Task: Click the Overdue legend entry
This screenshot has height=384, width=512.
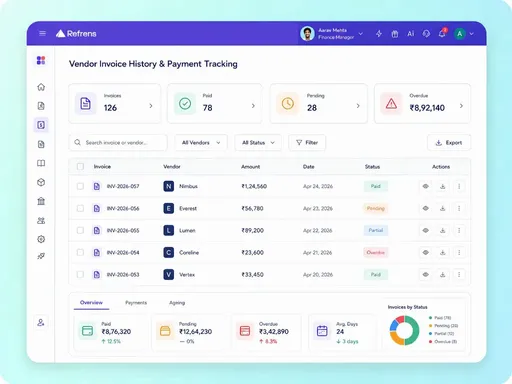Action: tap(443, 342)
